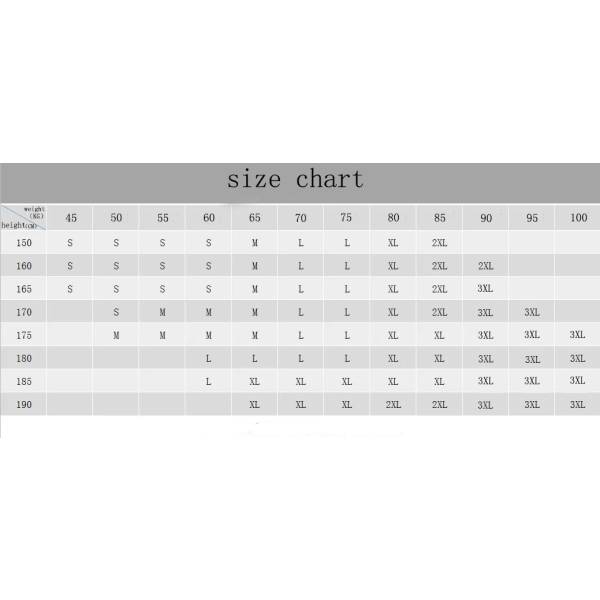Select the 2XL cell at height 160, weight 90
This screenshot has height=600, width=600.
coord(486,266)
